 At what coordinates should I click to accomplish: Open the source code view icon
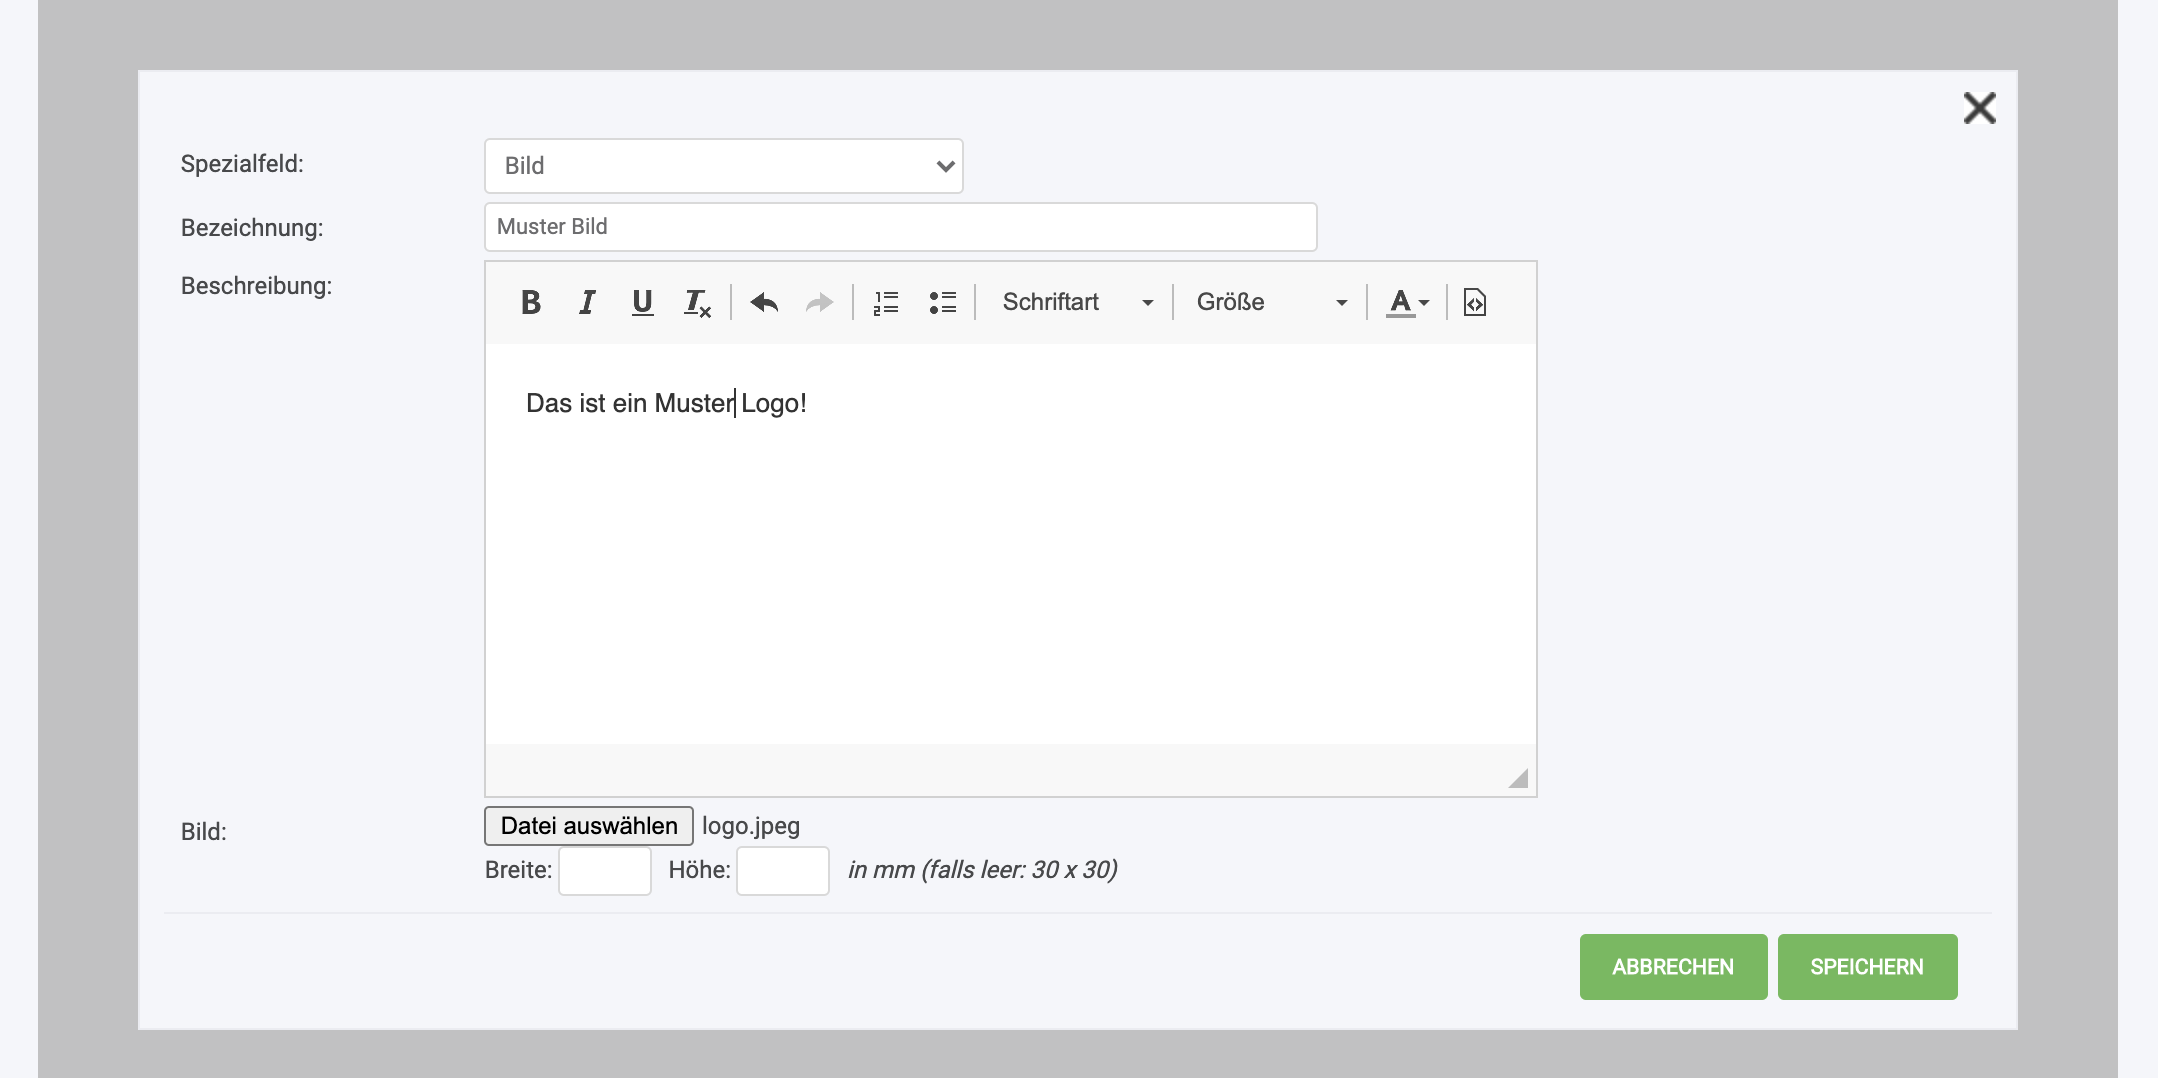[1474, 302]
